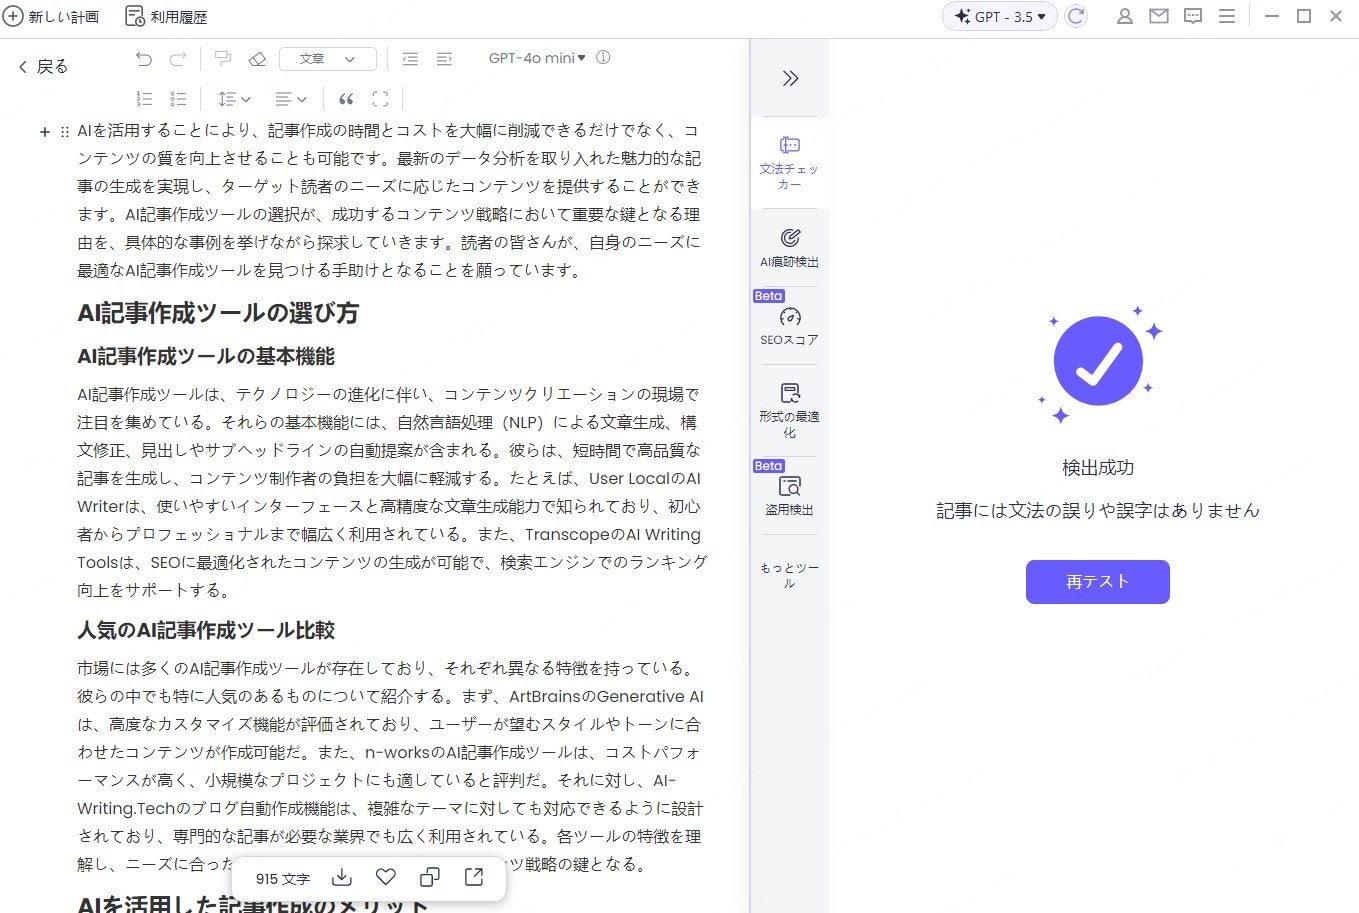The height and width of the screenshot is (913, 1359).
Task: Open the 文章 paragraph style dropdown
Action: (x=328, y=59)
